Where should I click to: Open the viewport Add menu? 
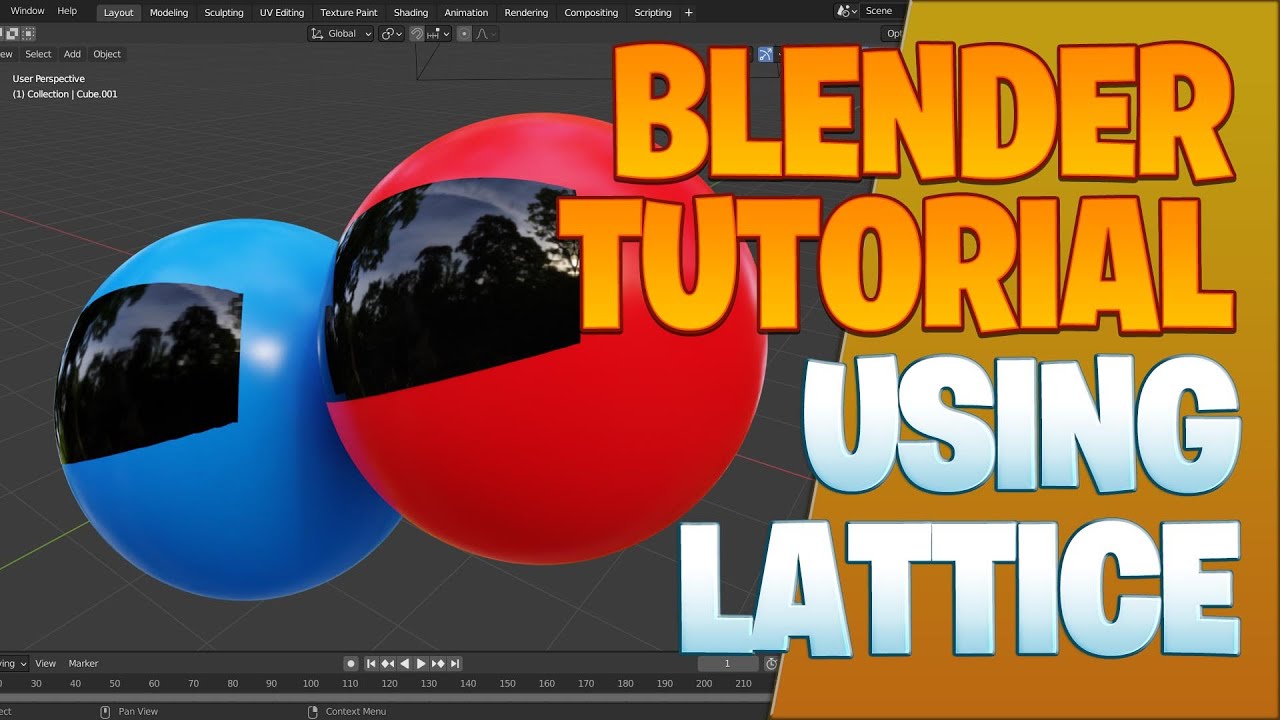coord(72,54)
